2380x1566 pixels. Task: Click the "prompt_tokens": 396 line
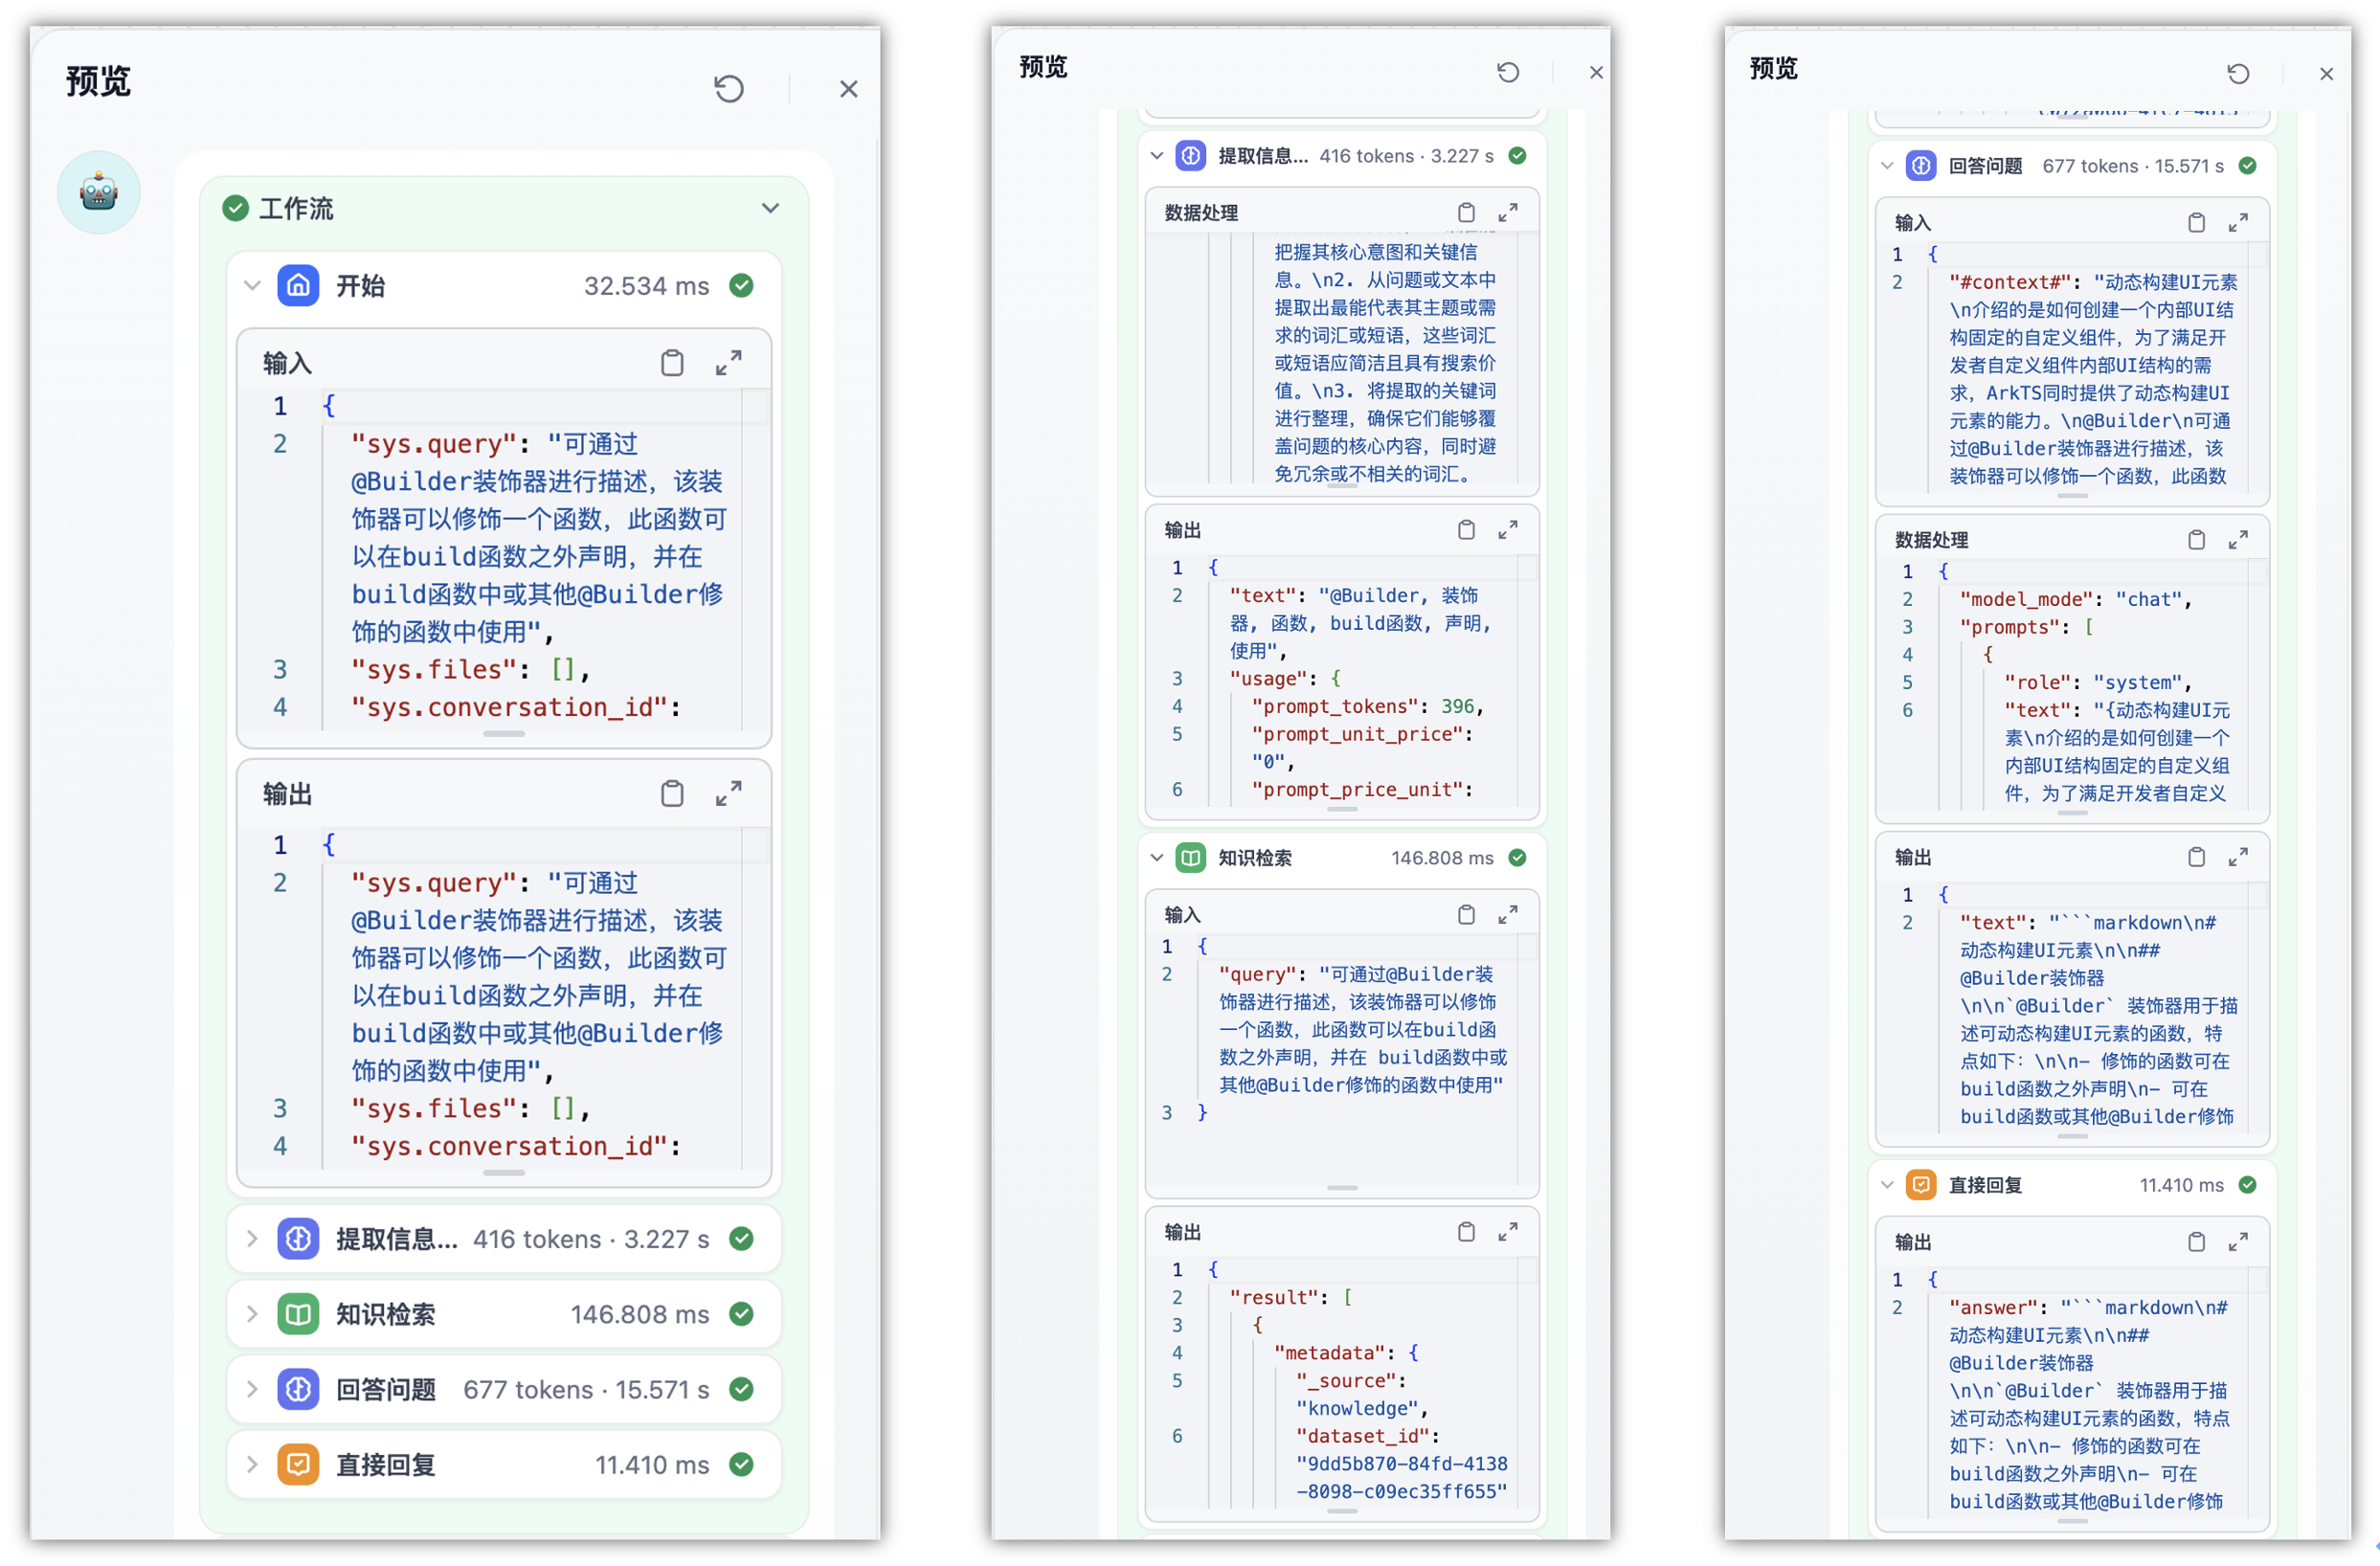click(x=1367, y=706)
